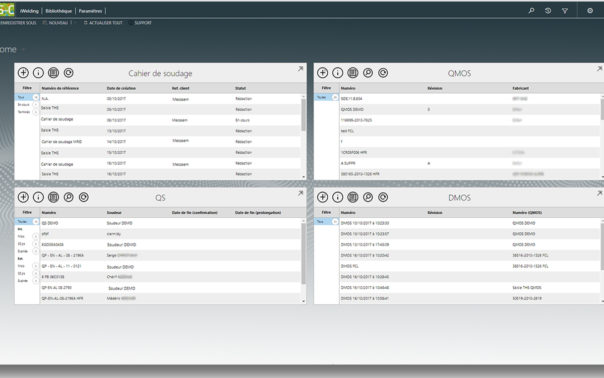Select the DMOS FCL row in DMOS panel
This screenshot has width=604, height=378.
point(470,266)
